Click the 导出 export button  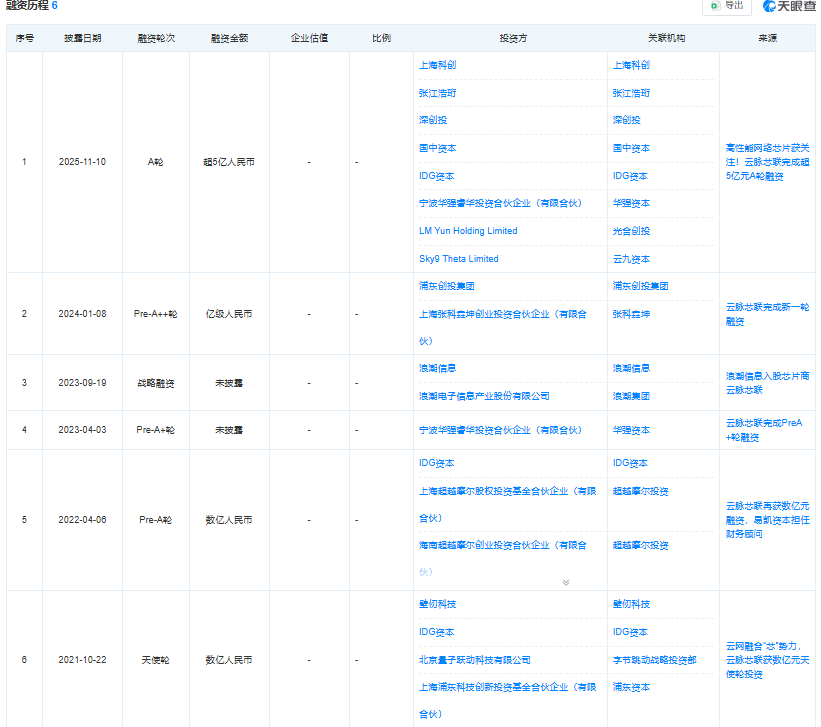pos(727,6)
